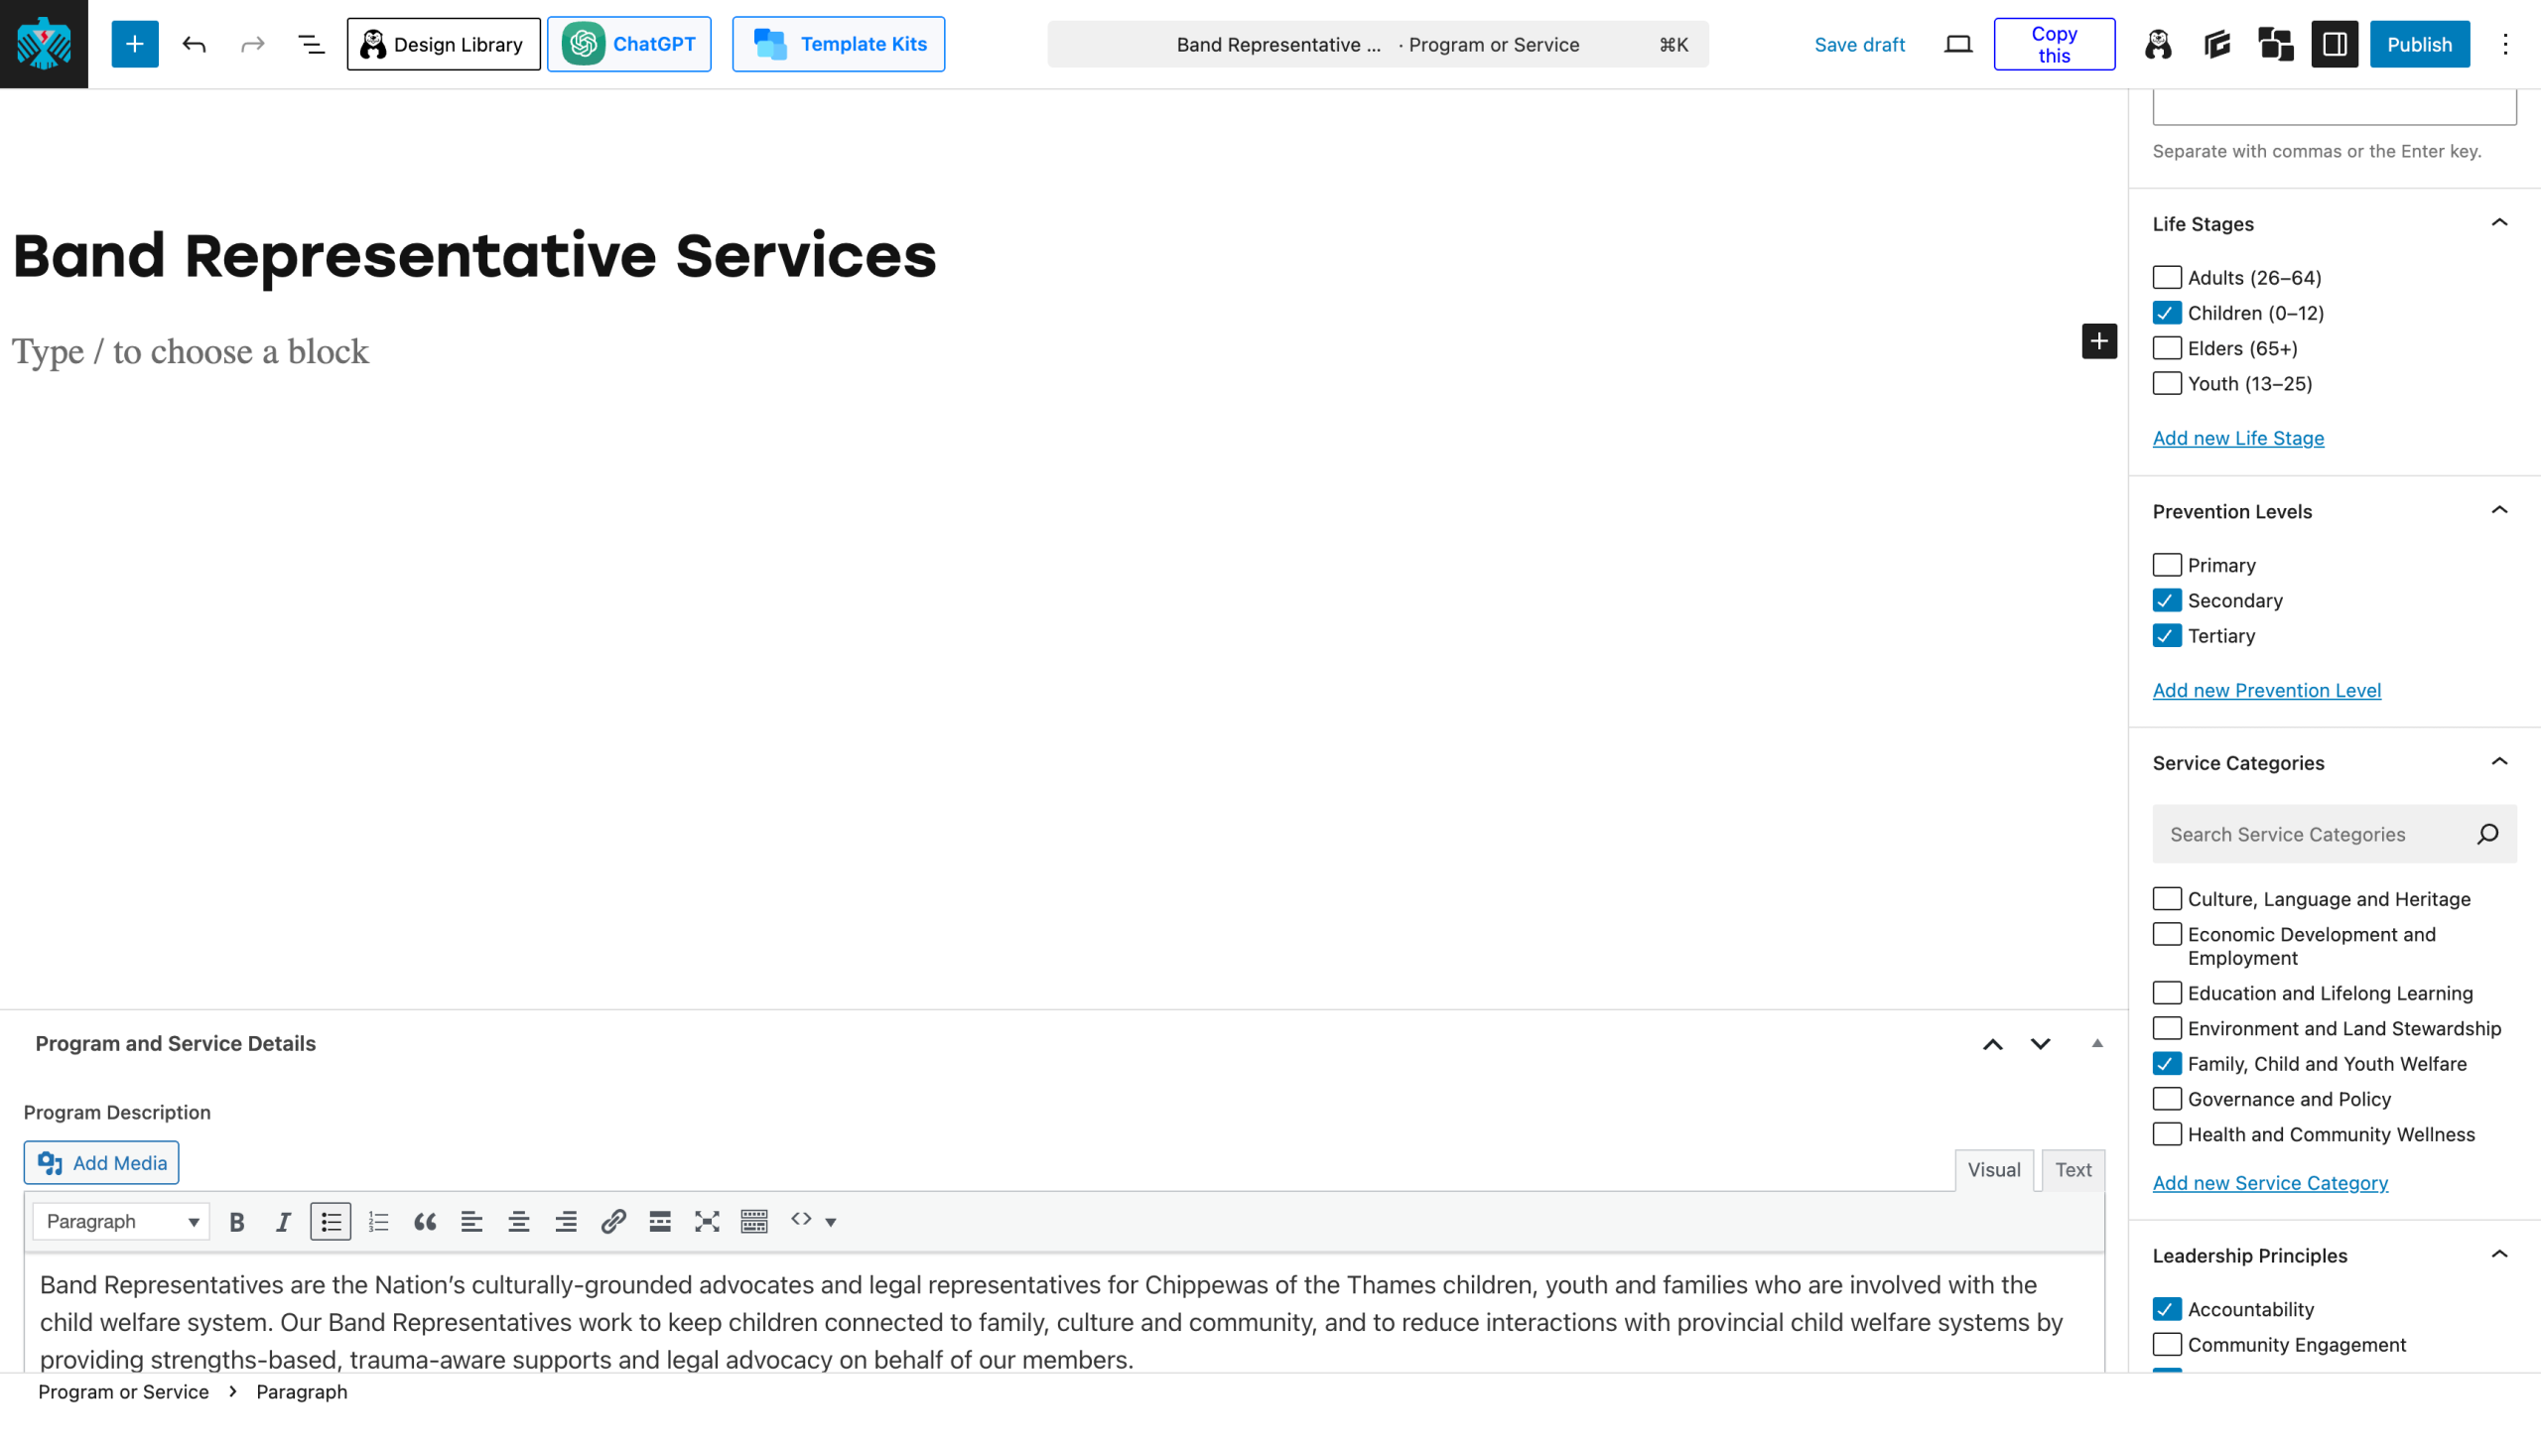Switch to the Visual editor tab
Image resolution: width=2541 pixels, height=1456 pixels.
pos(1993,1169)
